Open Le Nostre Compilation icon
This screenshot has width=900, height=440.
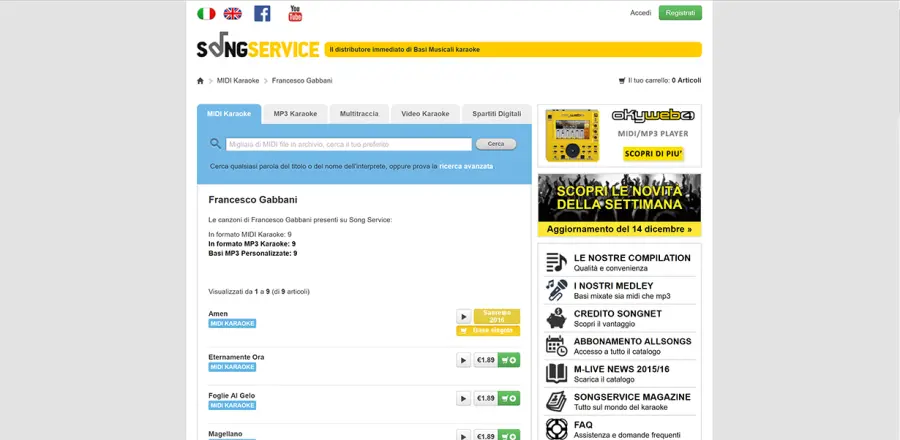[x=556, y=263]
